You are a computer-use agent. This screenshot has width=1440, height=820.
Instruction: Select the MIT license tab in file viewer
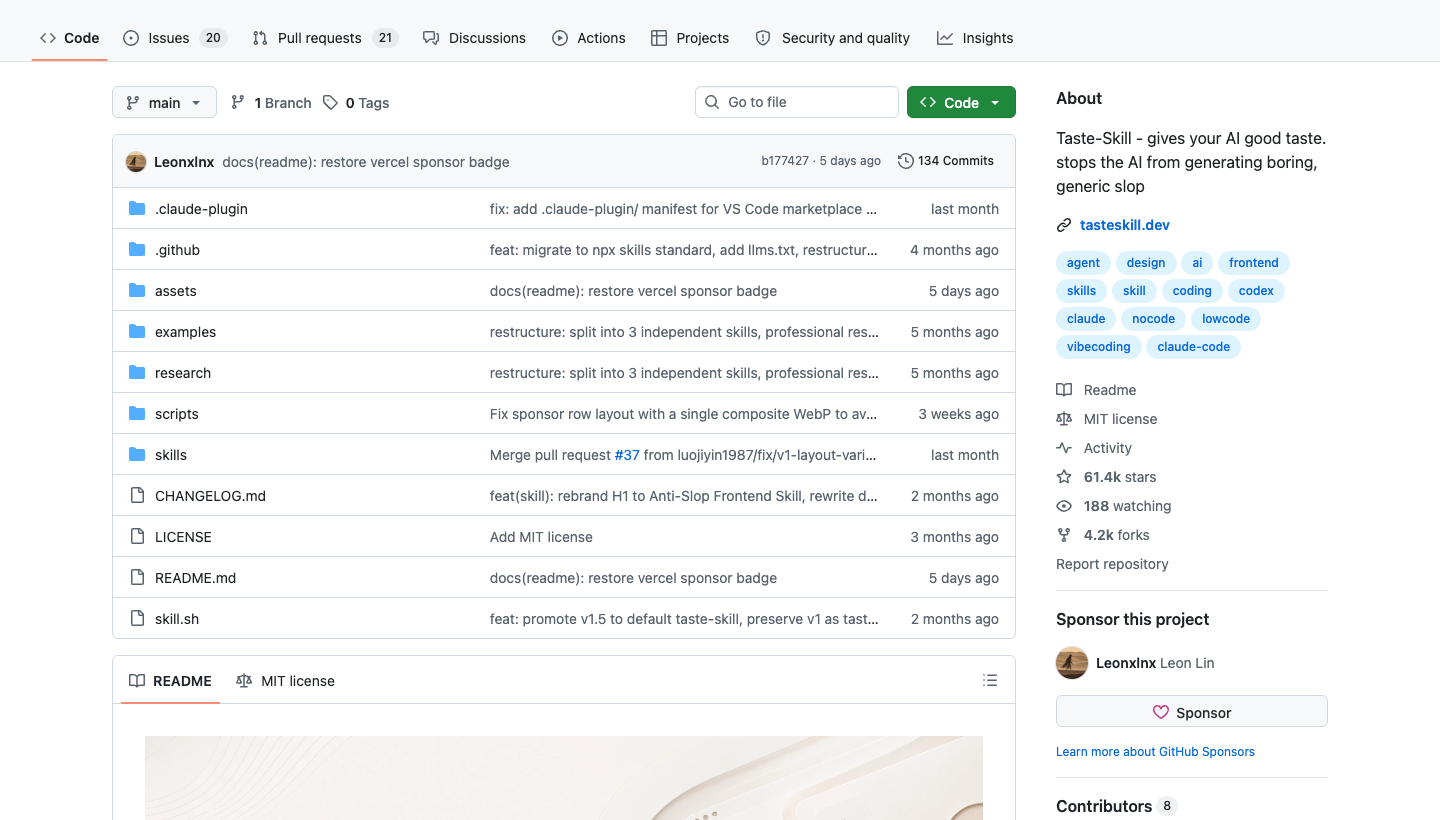285,681
